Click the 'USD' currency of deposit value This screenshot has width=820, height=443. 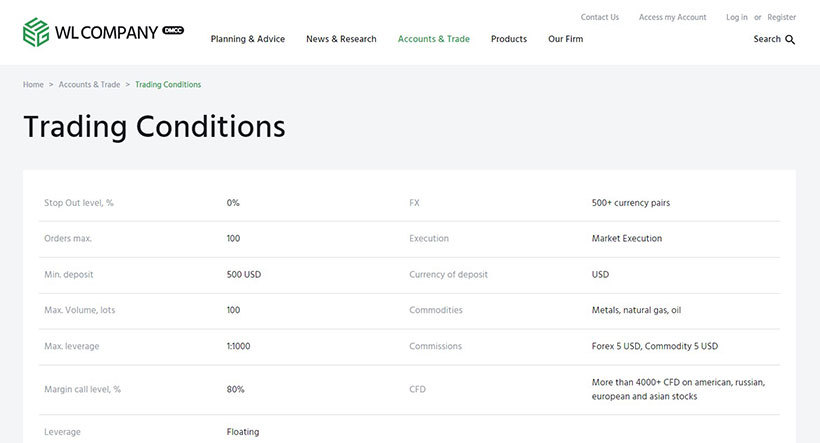click(600, 275)
